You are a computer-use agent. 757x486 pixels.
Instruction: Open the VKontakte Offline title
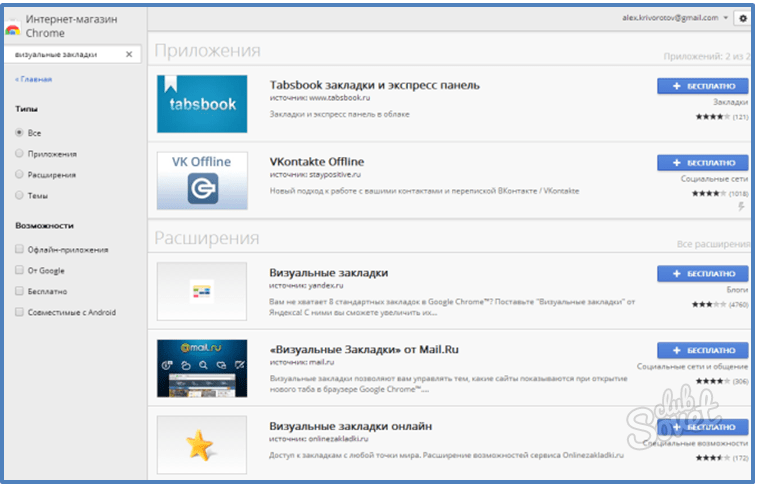317,162
